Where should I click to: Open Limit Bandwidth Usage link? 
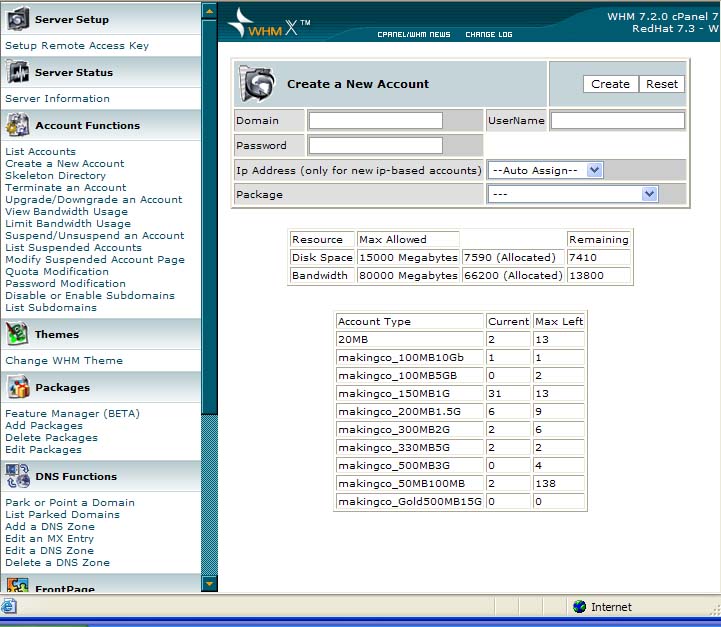[68, 223]
